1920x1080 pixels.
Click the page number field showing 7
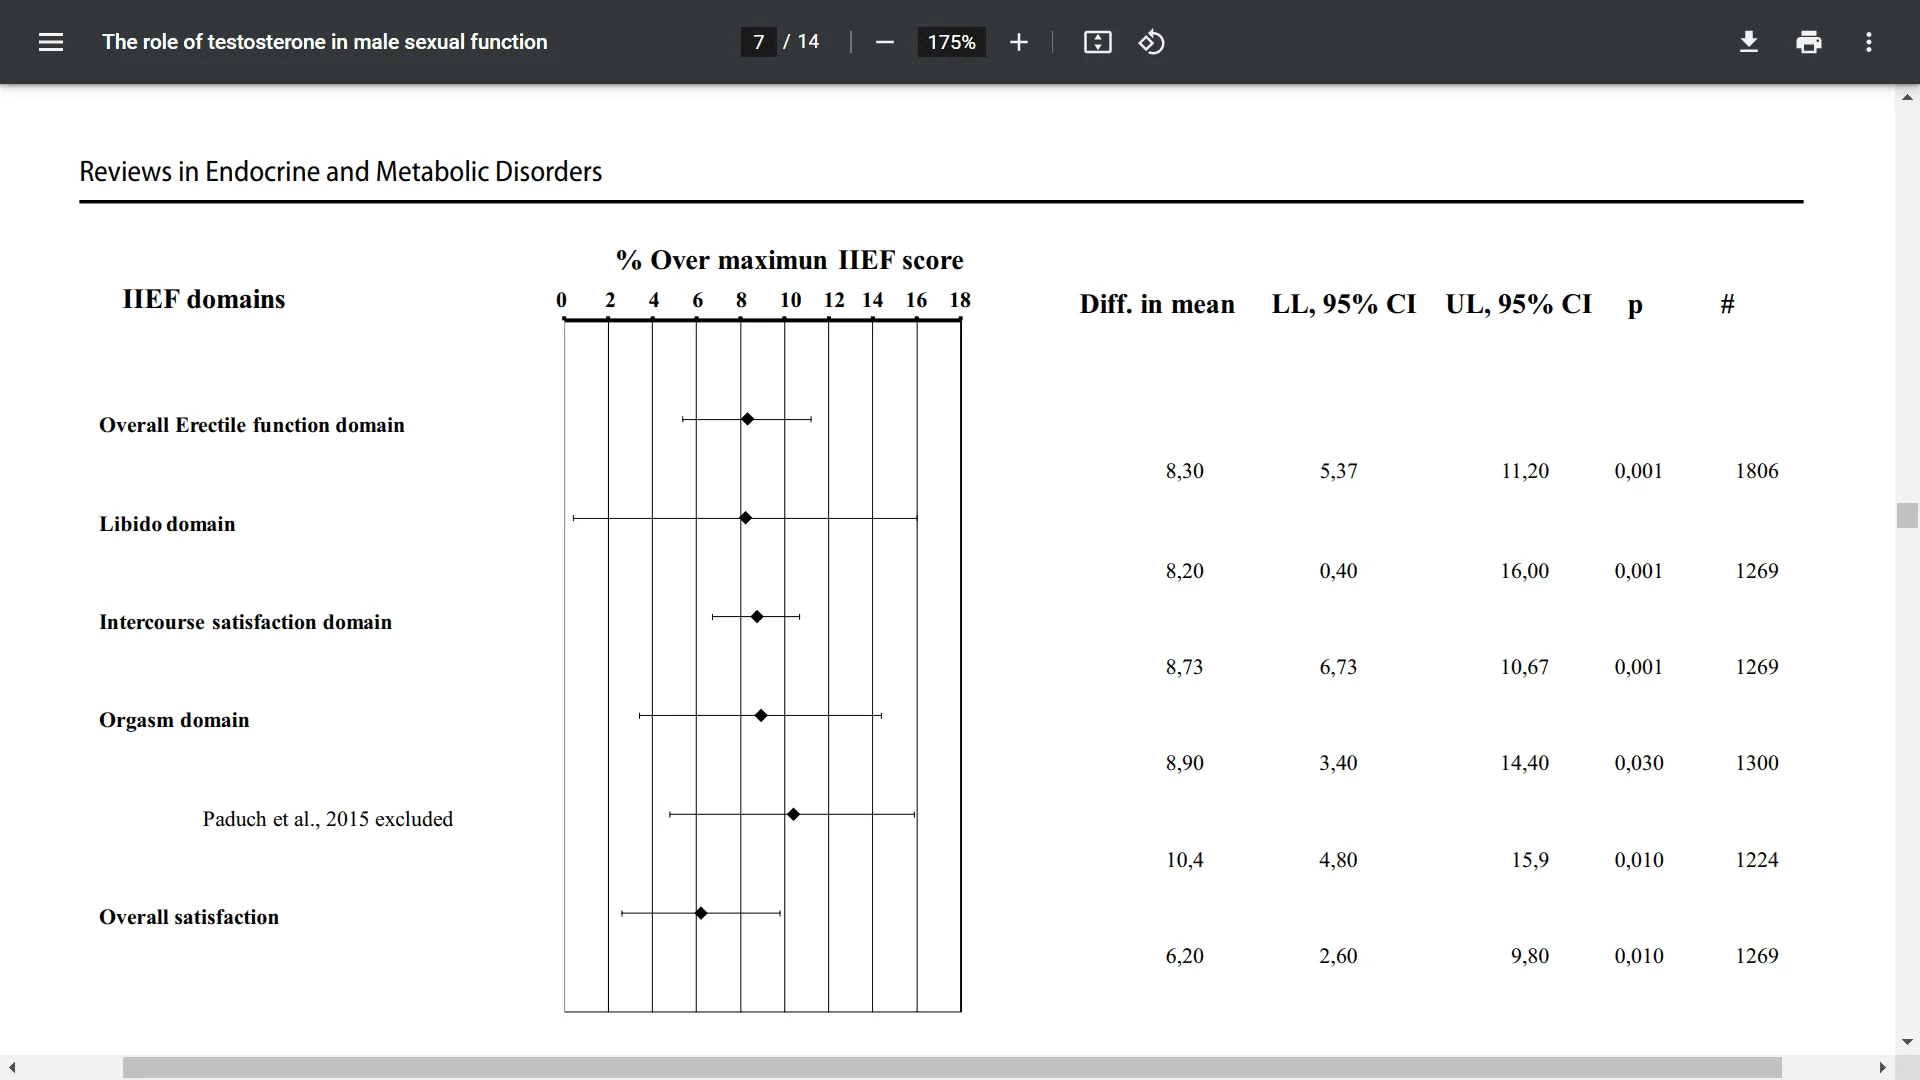(x=758, y=42)
